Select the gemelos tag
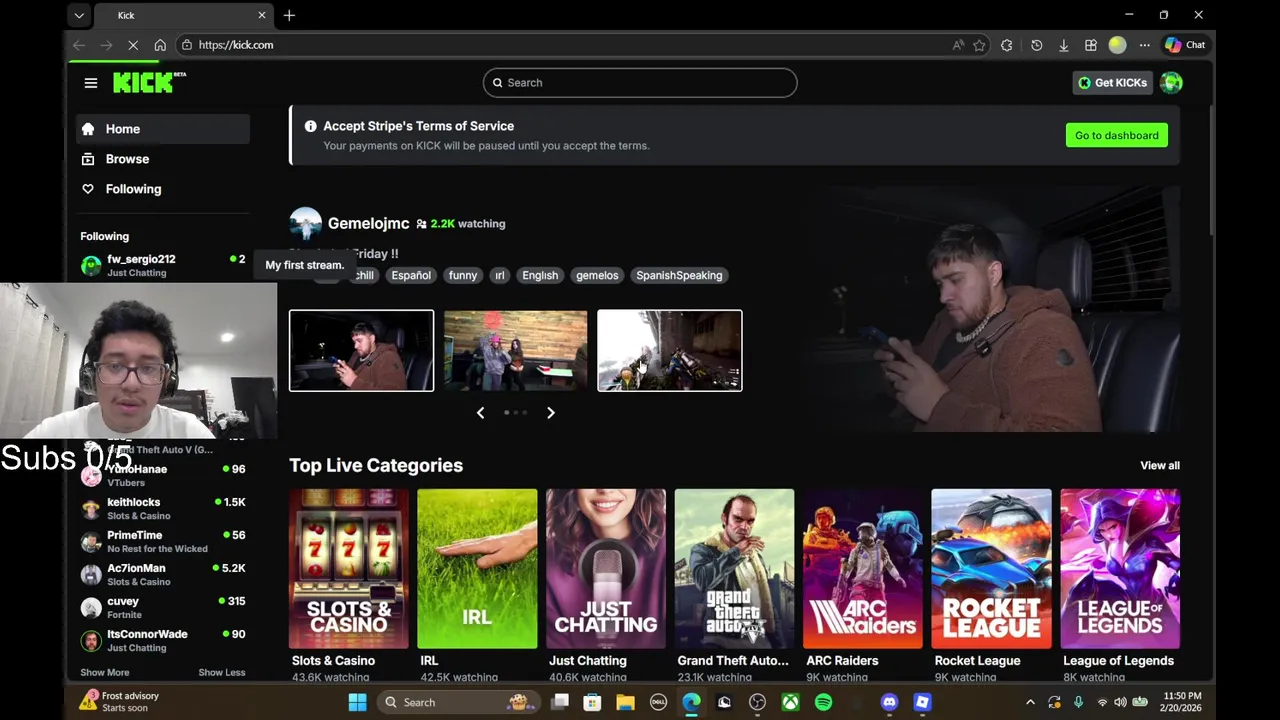Screen dimensions: 1280x720 point(597,275)
